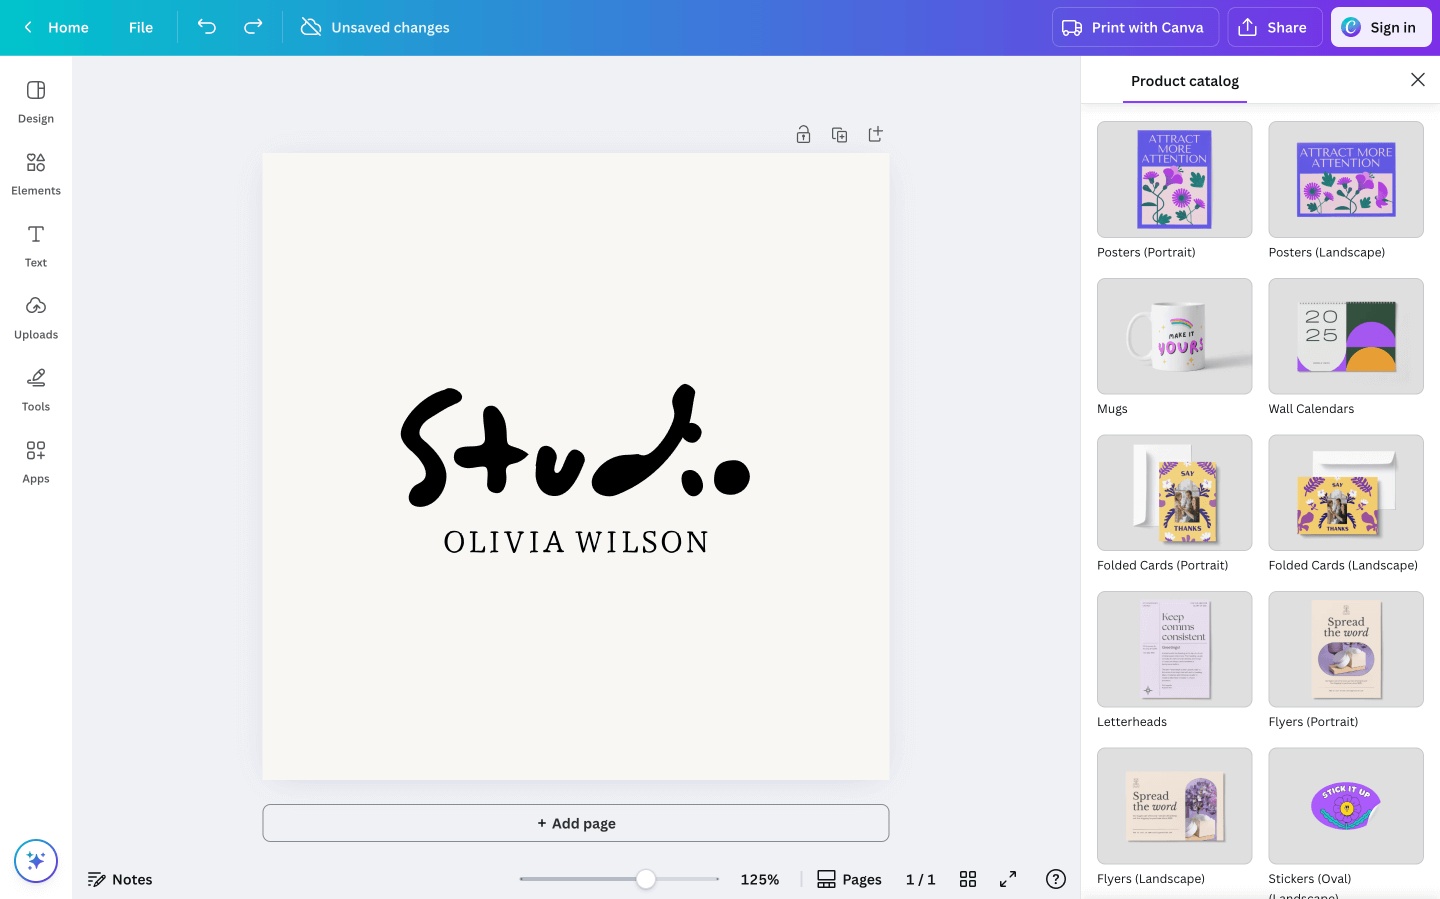Open the Uploads panel
This screenshot has width=1440, height=899.
click(35, 317)
